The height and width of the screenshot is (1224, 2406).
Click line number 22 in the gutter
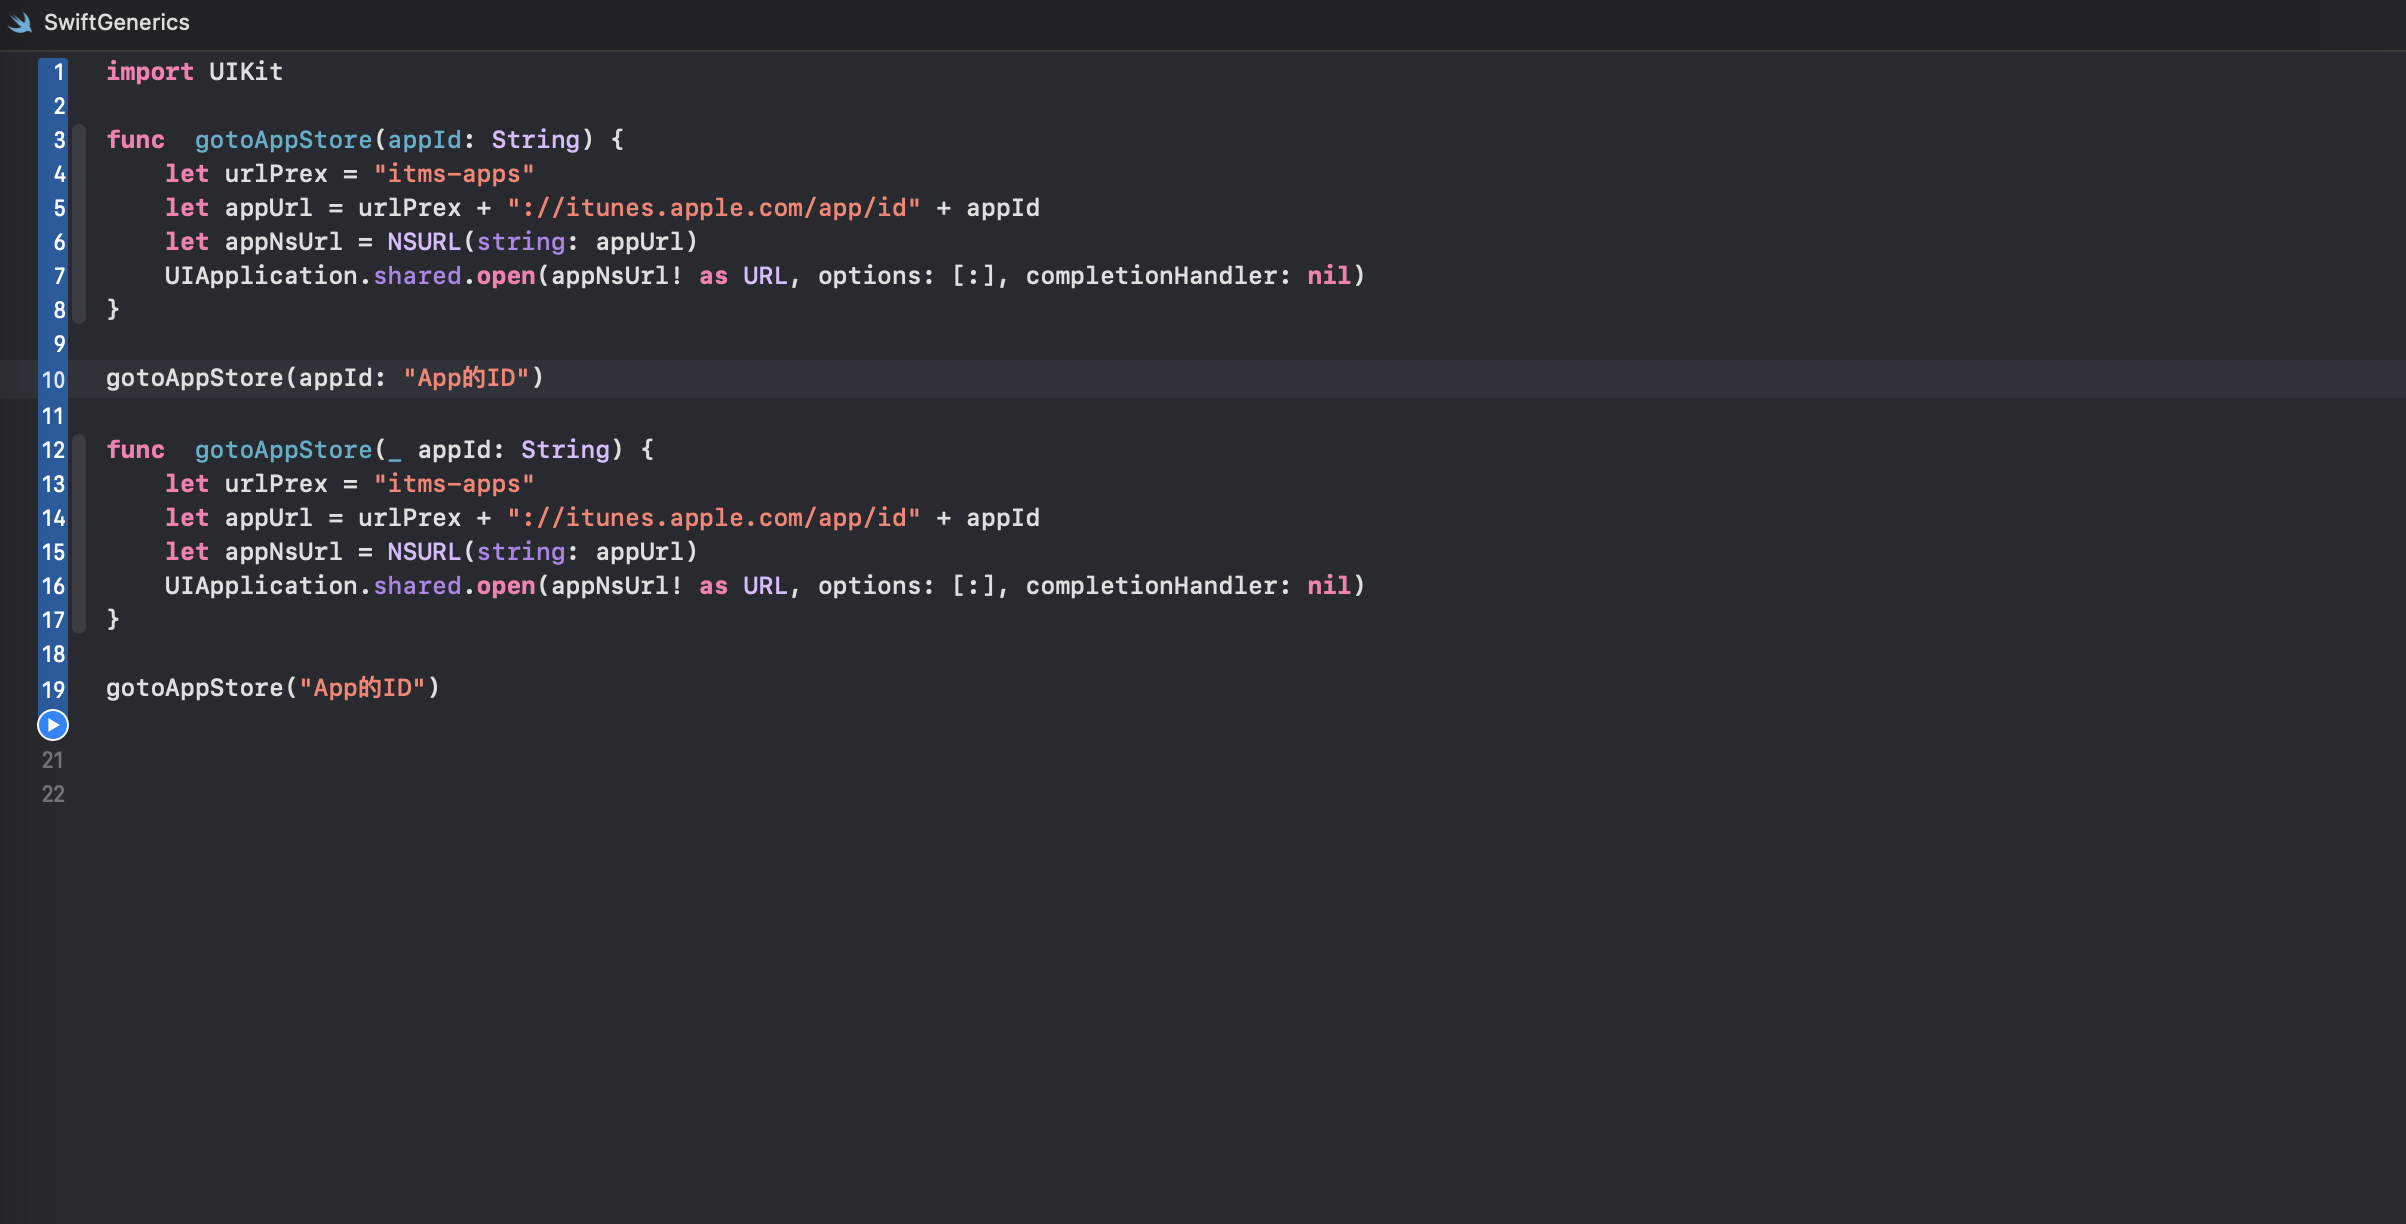[53, 795]
